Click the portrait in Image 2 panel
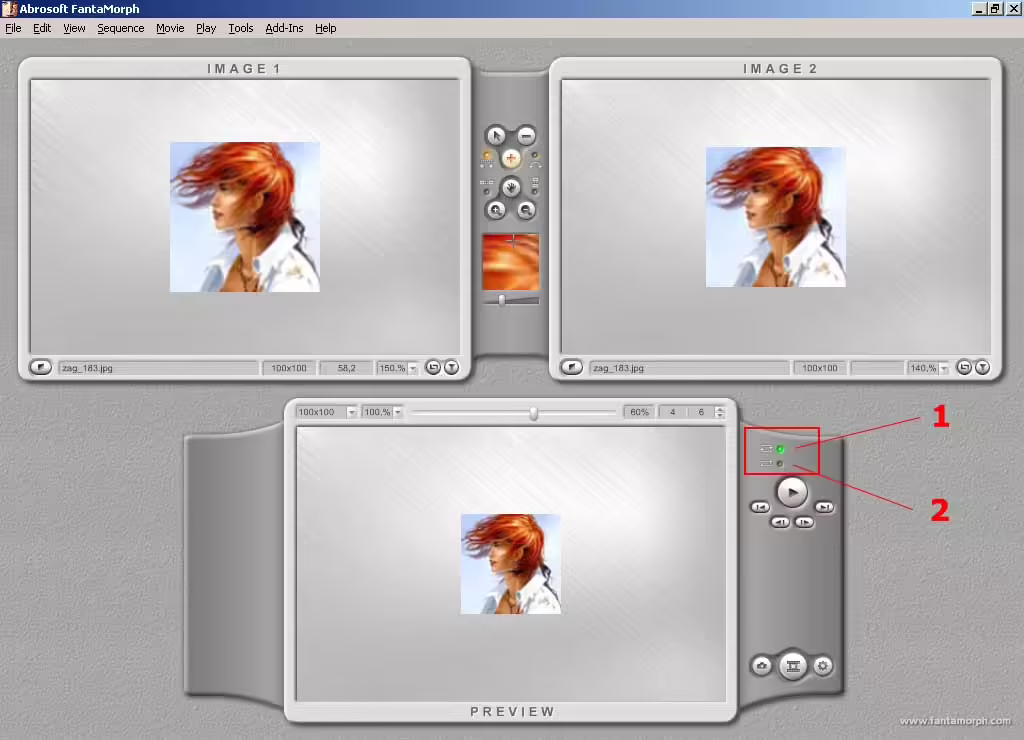Viewport: 1024px width, 740px height. [776, 217]
